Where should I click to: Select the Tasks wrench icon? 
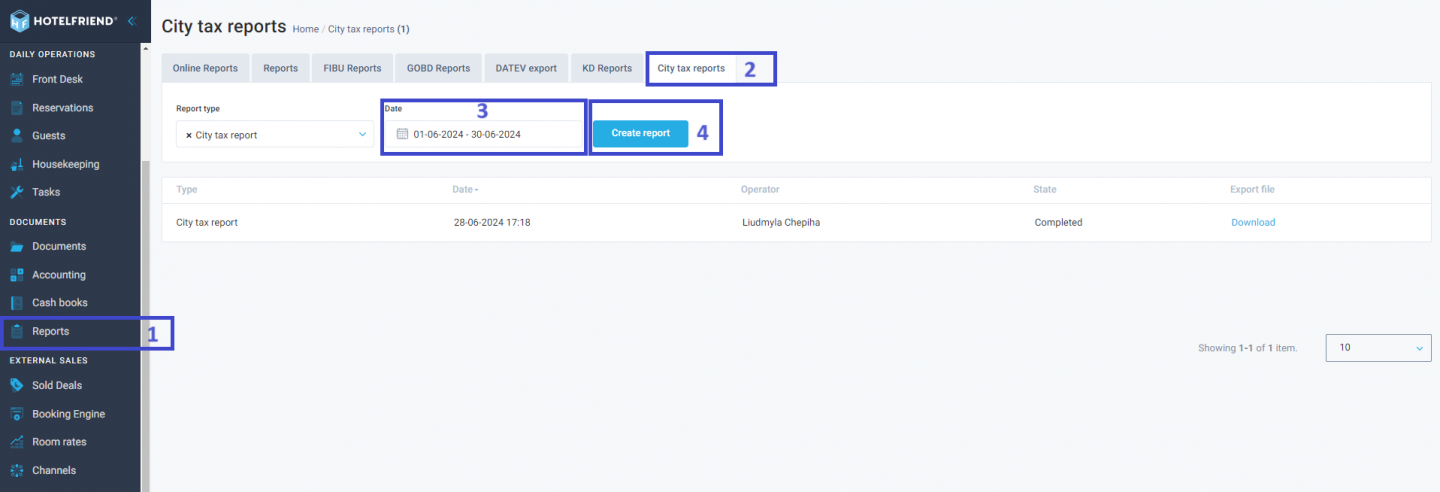(x=16, y=192)
